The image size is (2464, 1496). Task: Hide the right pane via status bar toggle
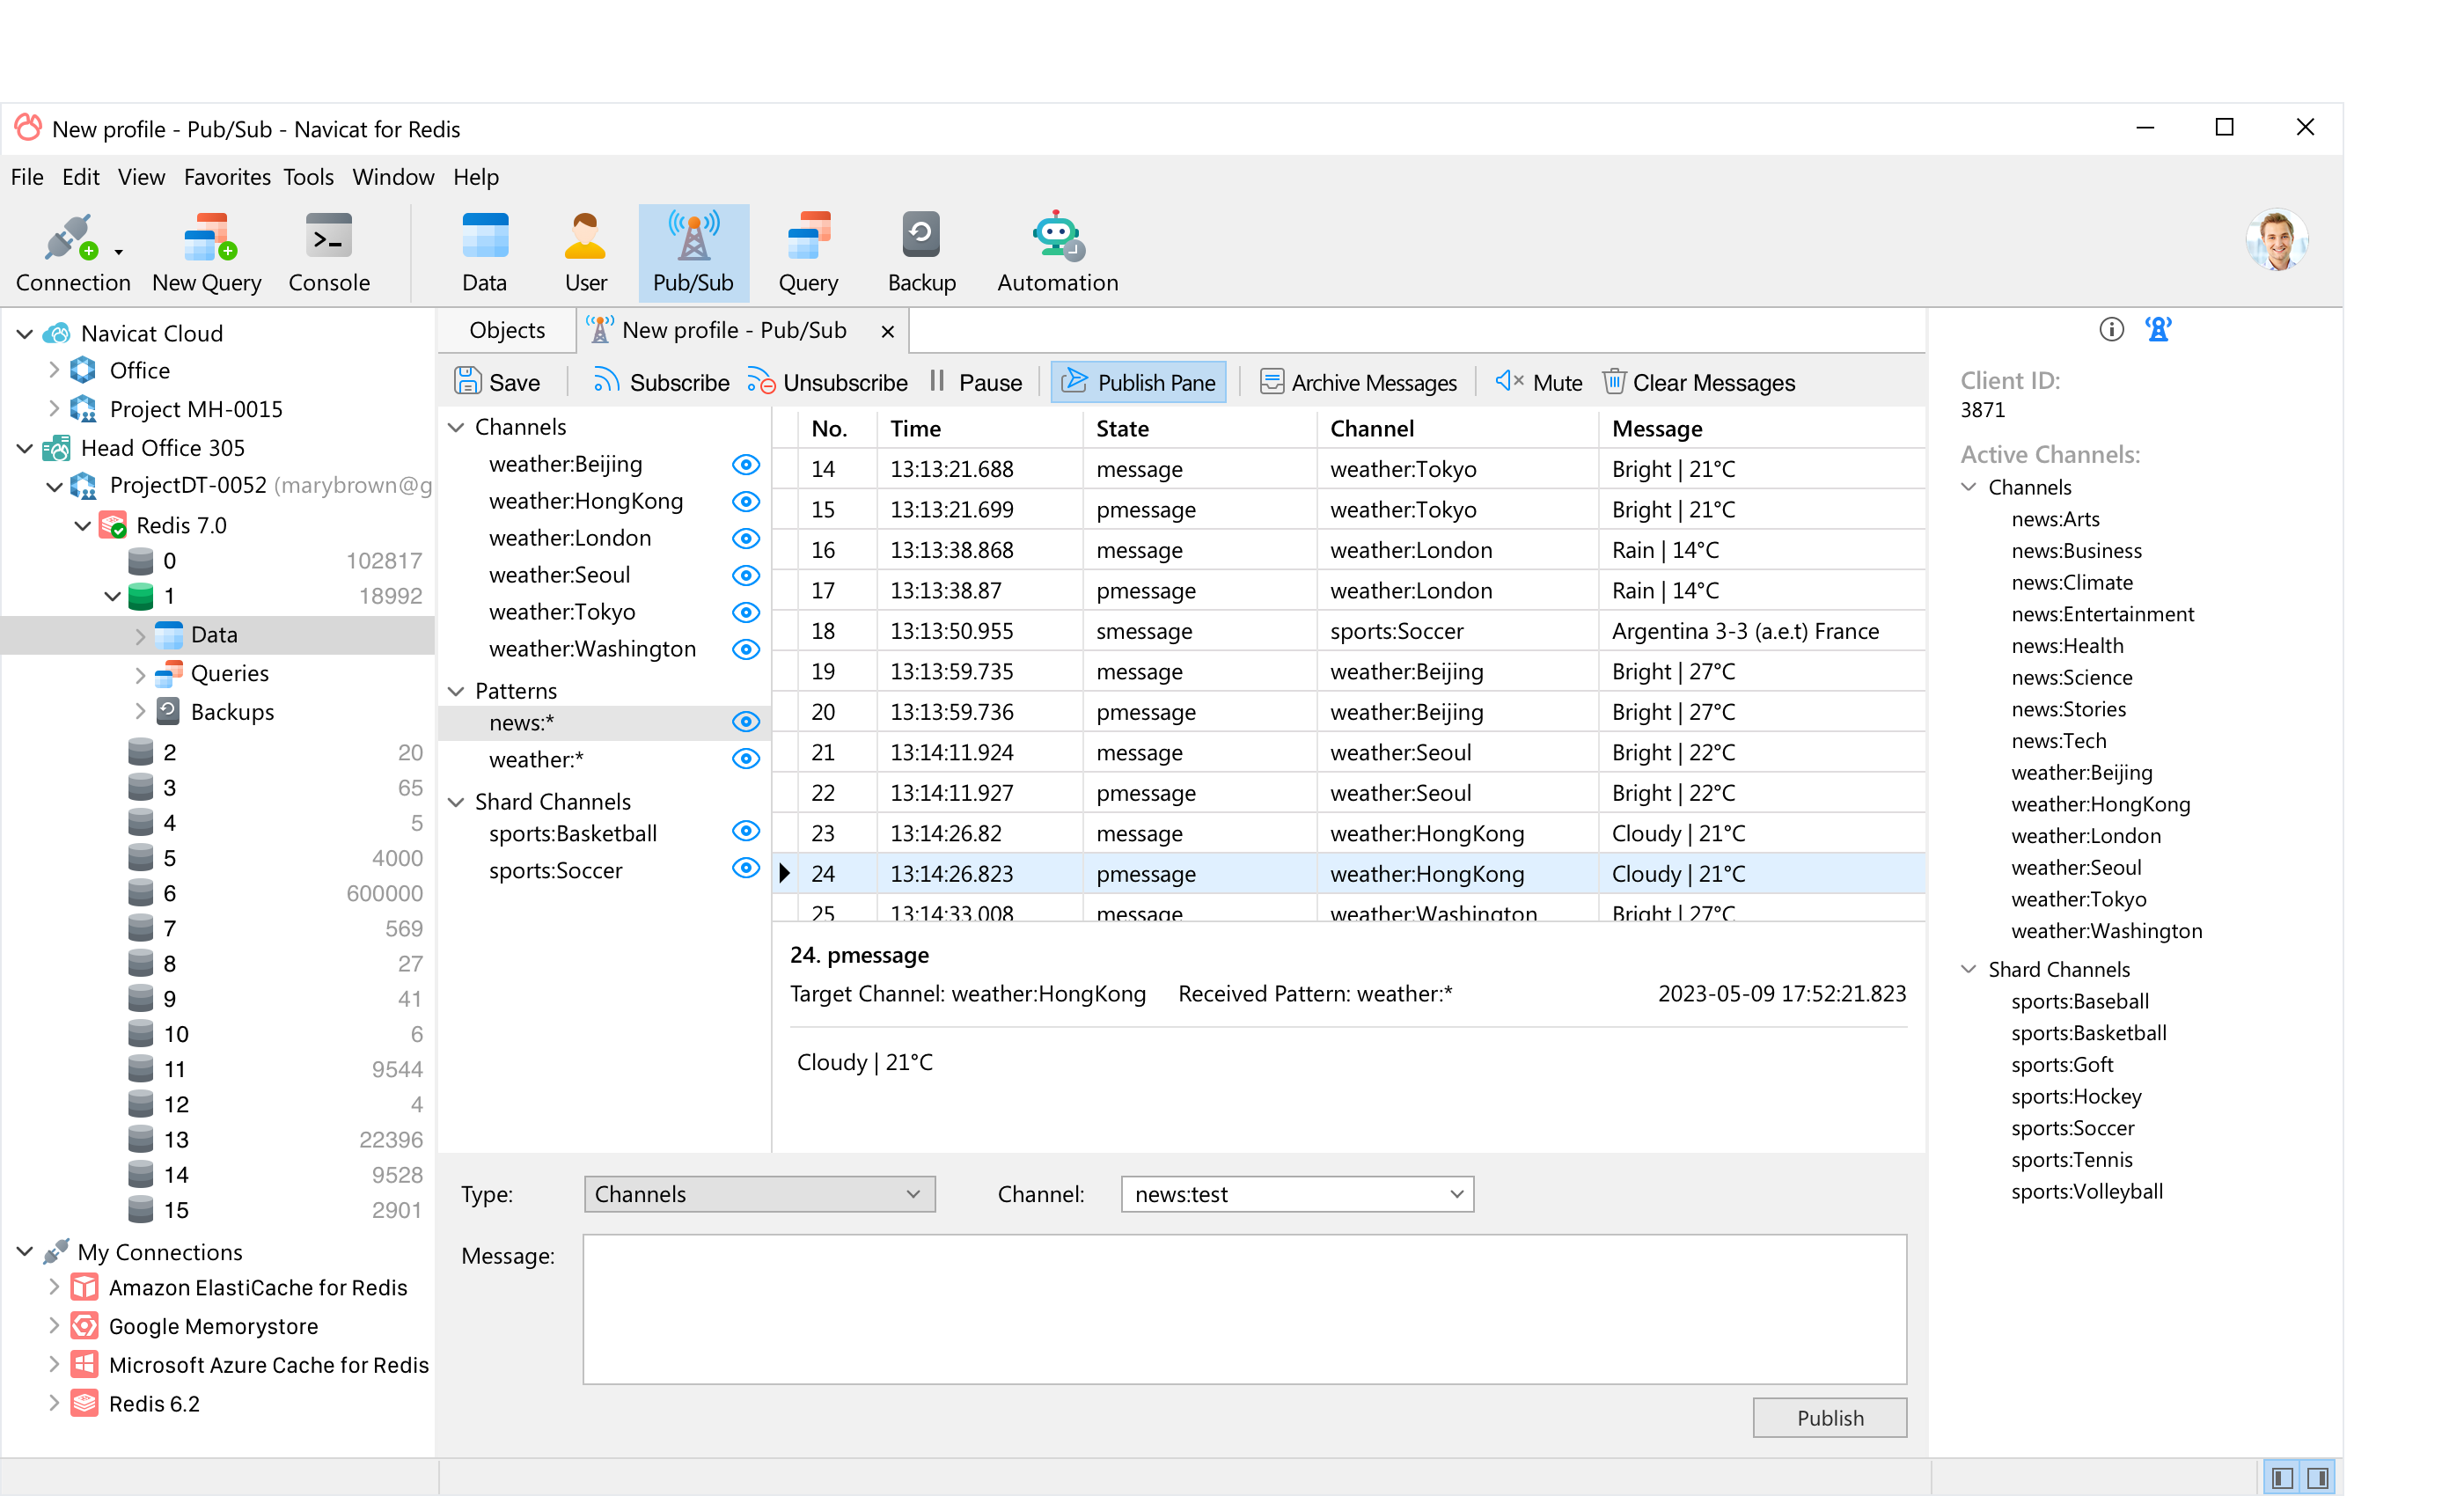pyautogui.click(x=2318, y=1478)
